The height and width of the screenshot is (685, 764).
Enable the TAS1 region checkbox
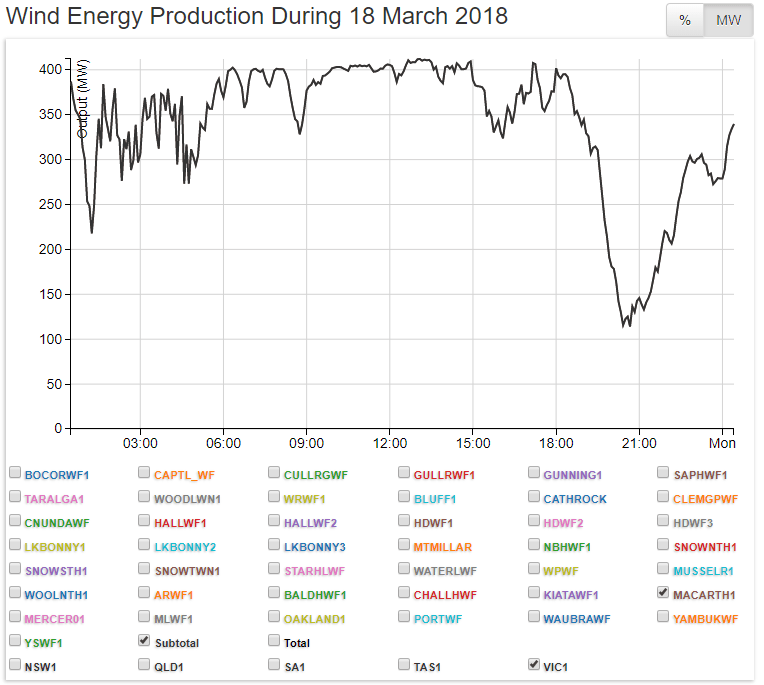point(405,664)
